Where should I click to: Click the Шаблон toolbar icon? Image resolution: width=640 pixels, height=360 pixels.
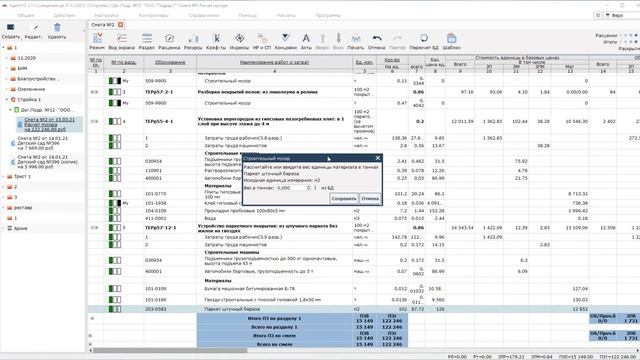[x=451, y=38]
